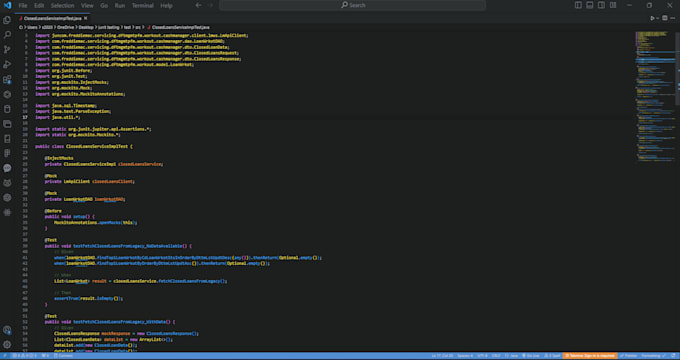Click line number 17 in the gutter
Screen dimensions: 680x360
click(x=25, y=117)
